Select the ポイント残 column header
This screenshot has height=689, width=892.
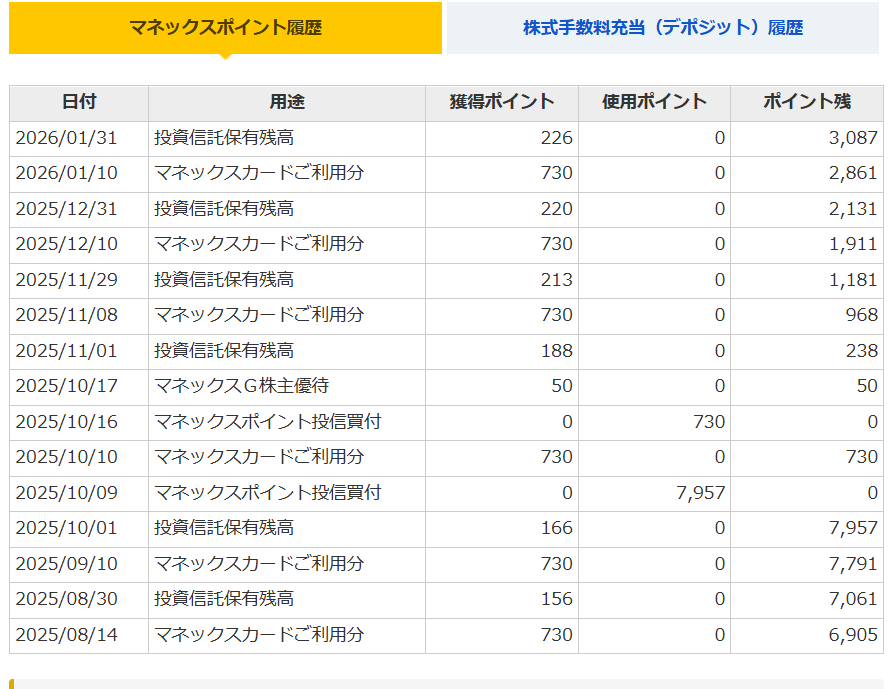click(x=806, y=102)
